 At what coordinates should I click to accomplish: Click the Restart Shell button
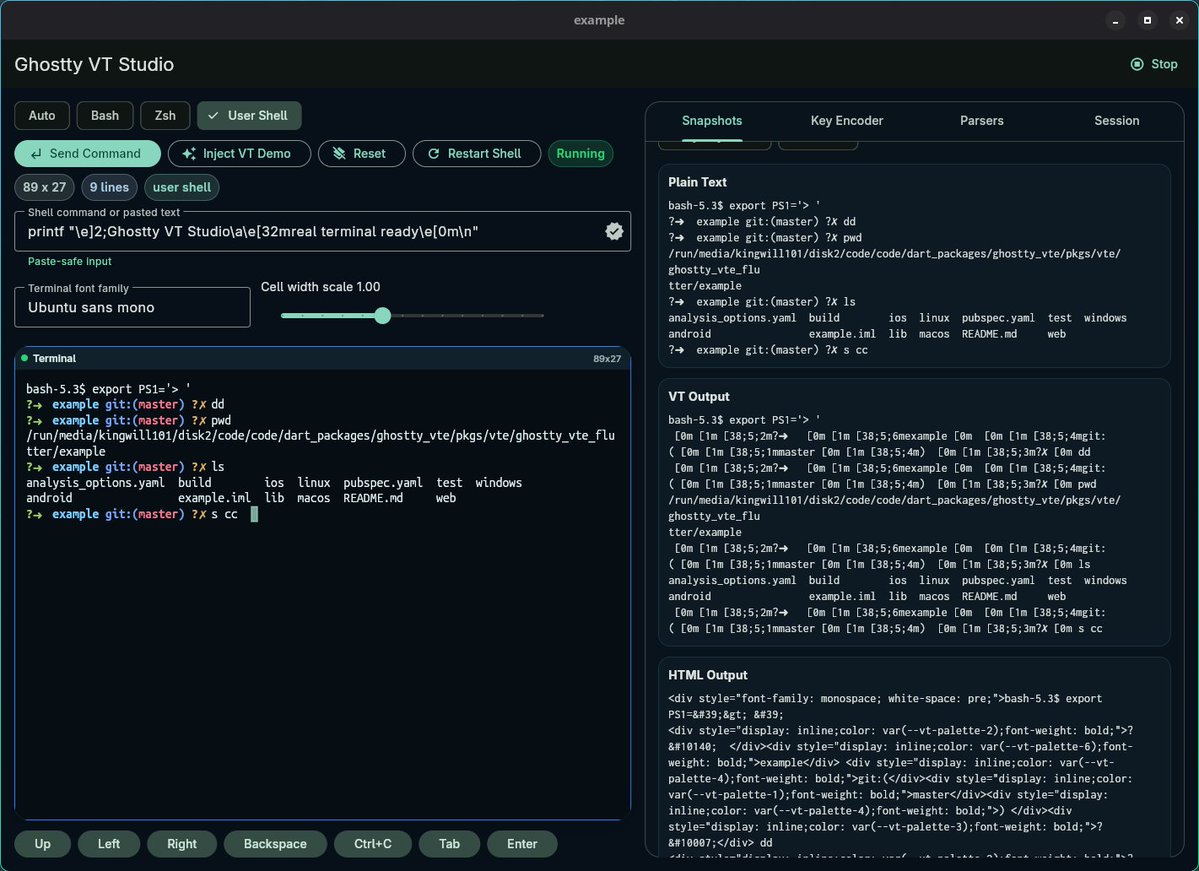[x=476, y=154]
